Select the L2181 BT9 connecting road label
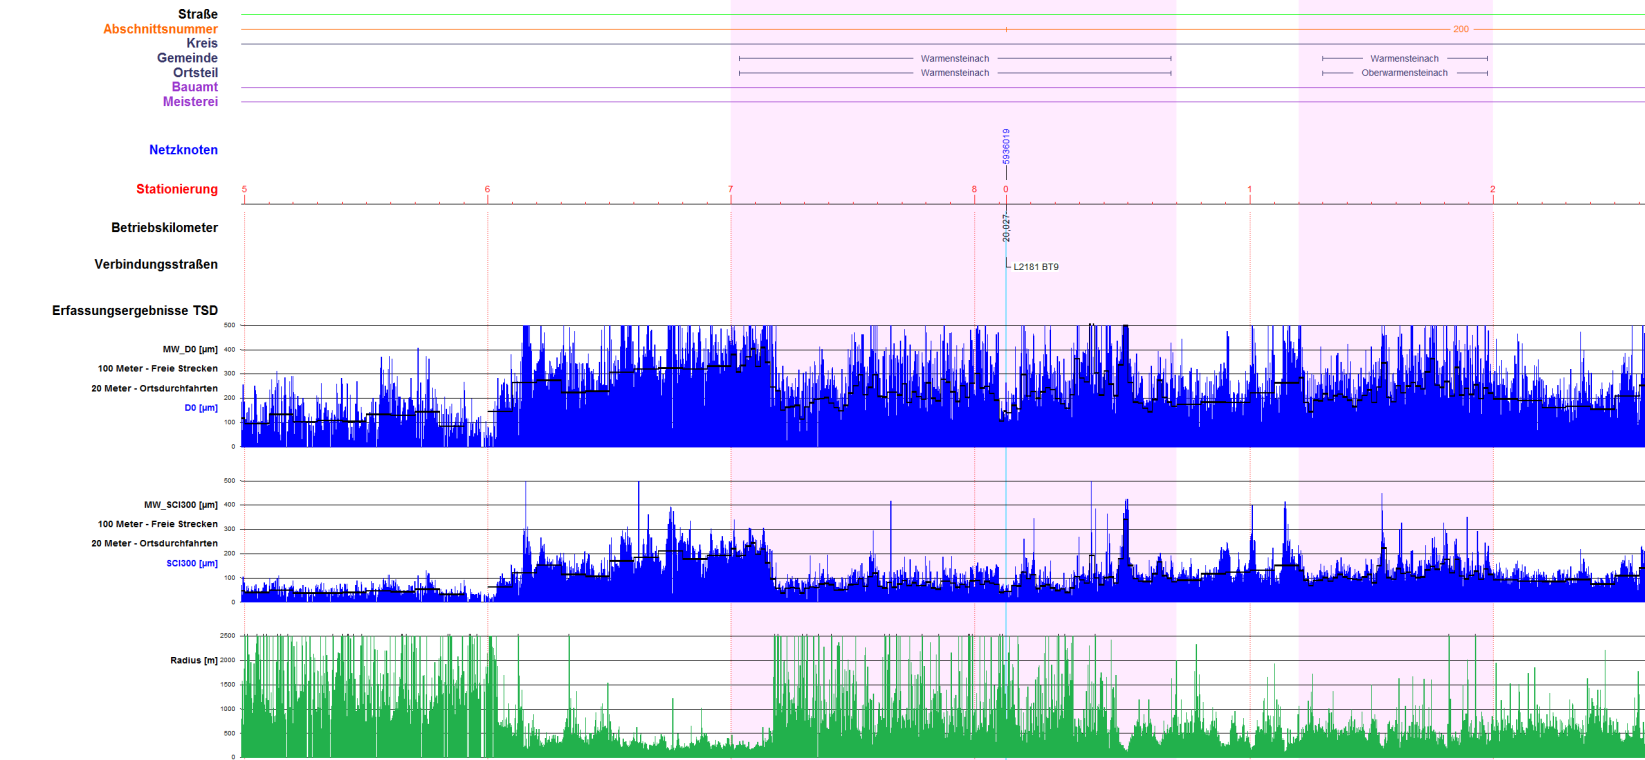This screenshot has width=1645, height=760. click(x=1036, y=267)
